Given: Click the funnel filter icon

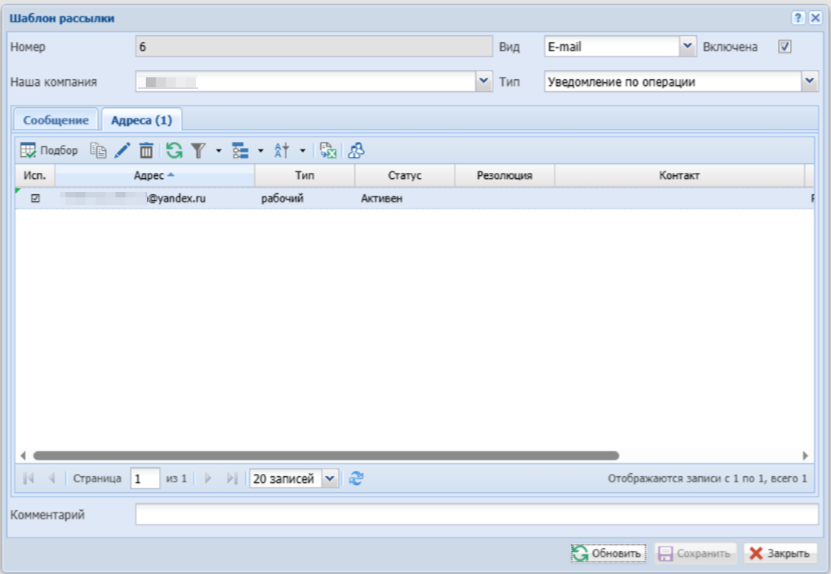Looking at the screenshot, I should pyautogui.click(x=199, y=150).
